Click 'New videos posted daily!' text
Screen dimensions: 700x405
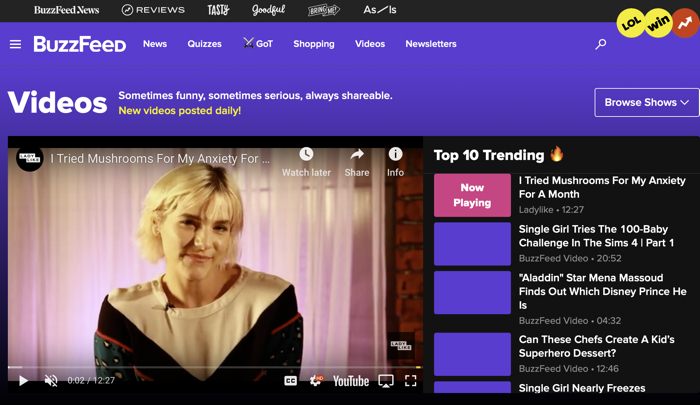pyautogui.click(x=179, y=110)
